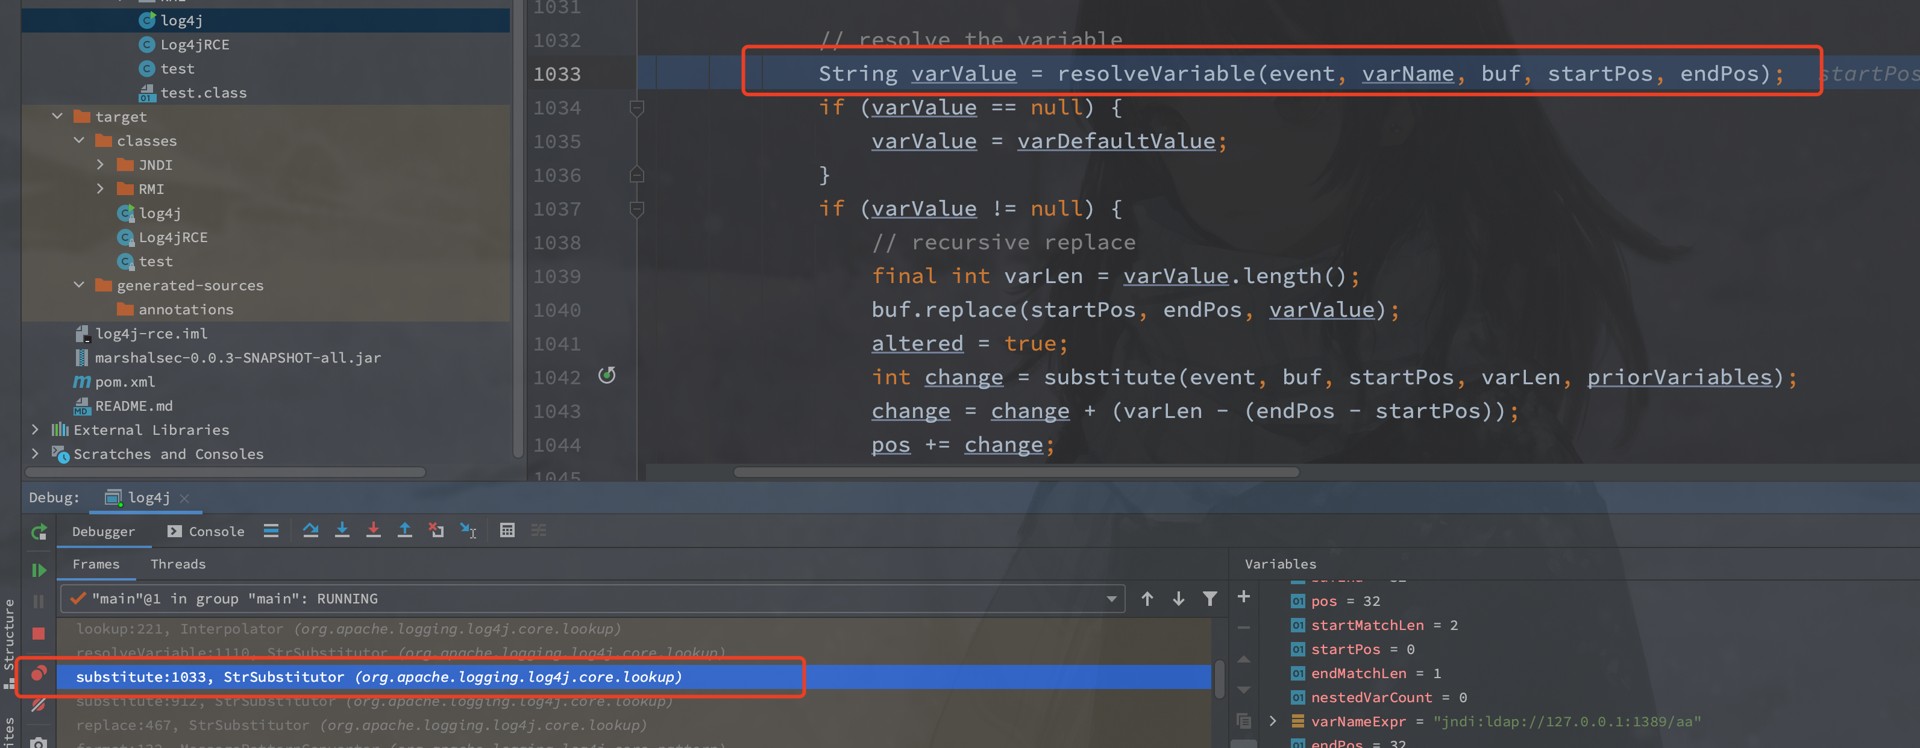Viewport: 1920px width, 748px height.
Task: Expand the RMI folder under classes
Action: 100,189
